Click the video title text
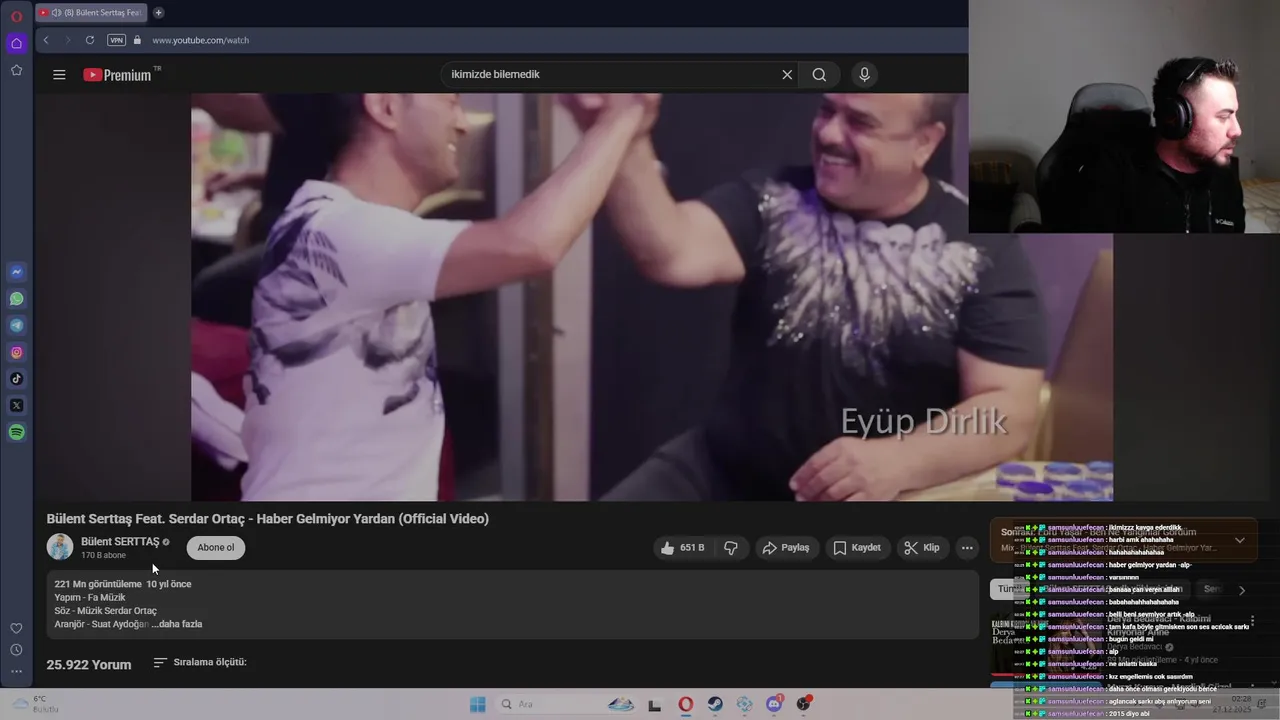The width and height of the screenshot is (1280, 720). [268, 518]
